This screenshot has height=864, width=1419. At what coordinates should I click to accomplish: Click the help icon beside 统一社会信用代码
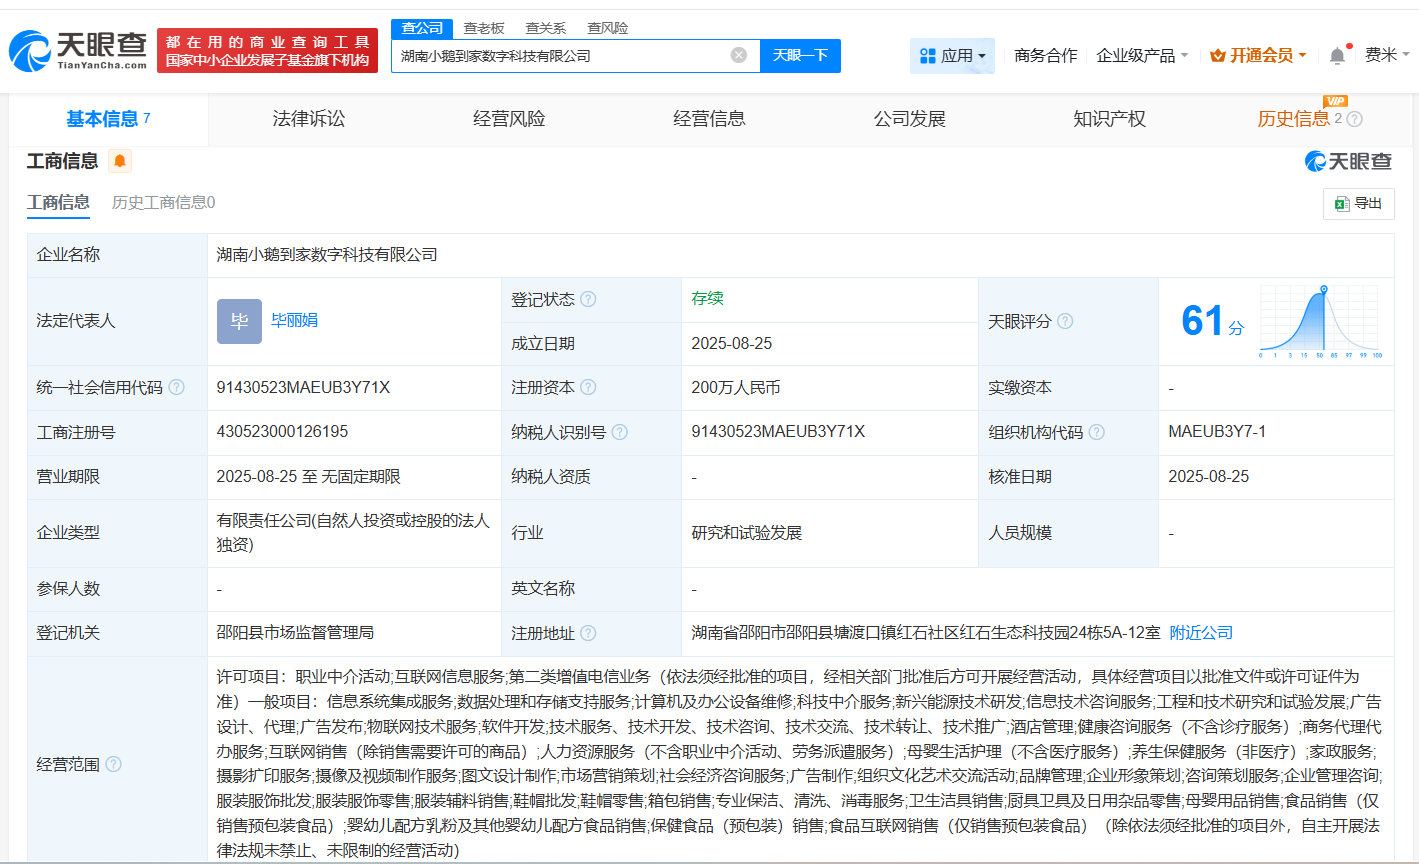pyautogui.click(x=179, y=387)
